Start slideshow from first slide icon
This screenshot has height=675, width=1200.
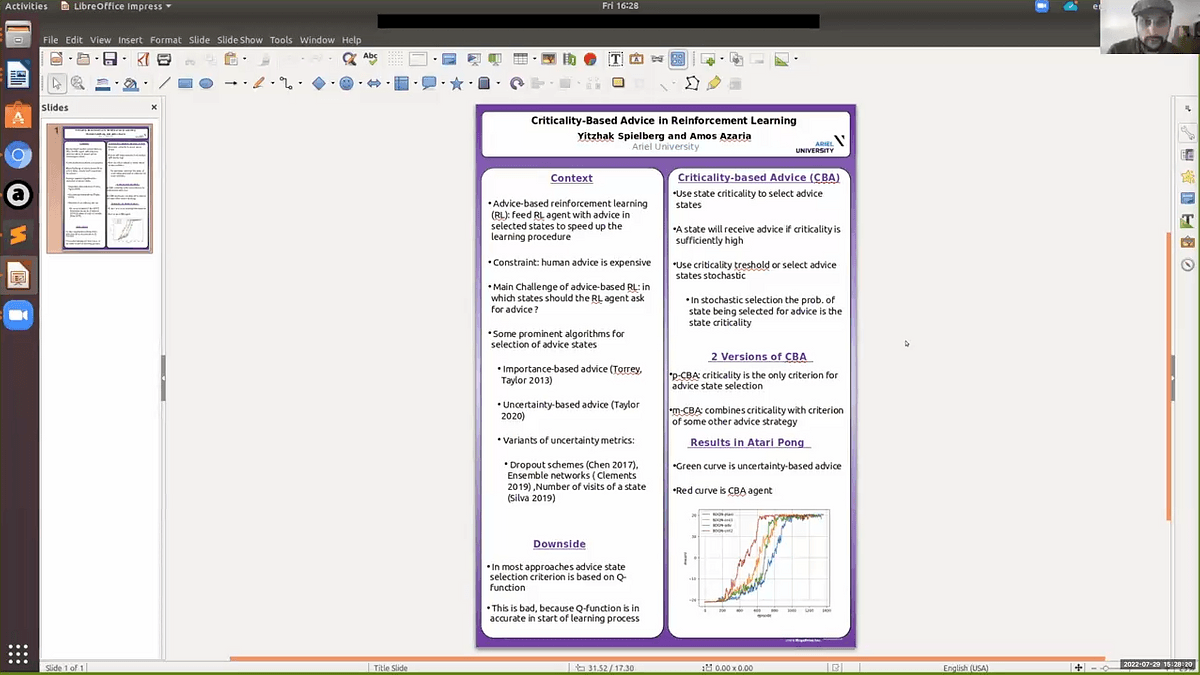coord(474,59)
